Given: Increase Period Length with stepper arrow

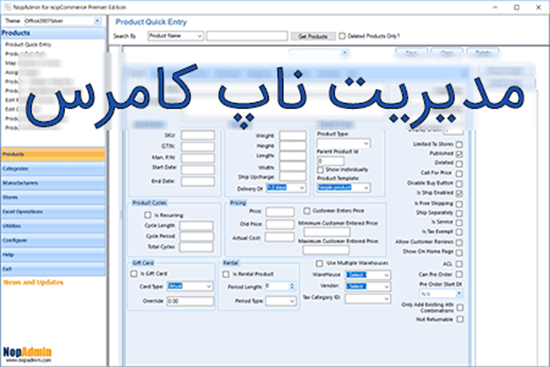Looking at the screenshot, I should 292,284.
